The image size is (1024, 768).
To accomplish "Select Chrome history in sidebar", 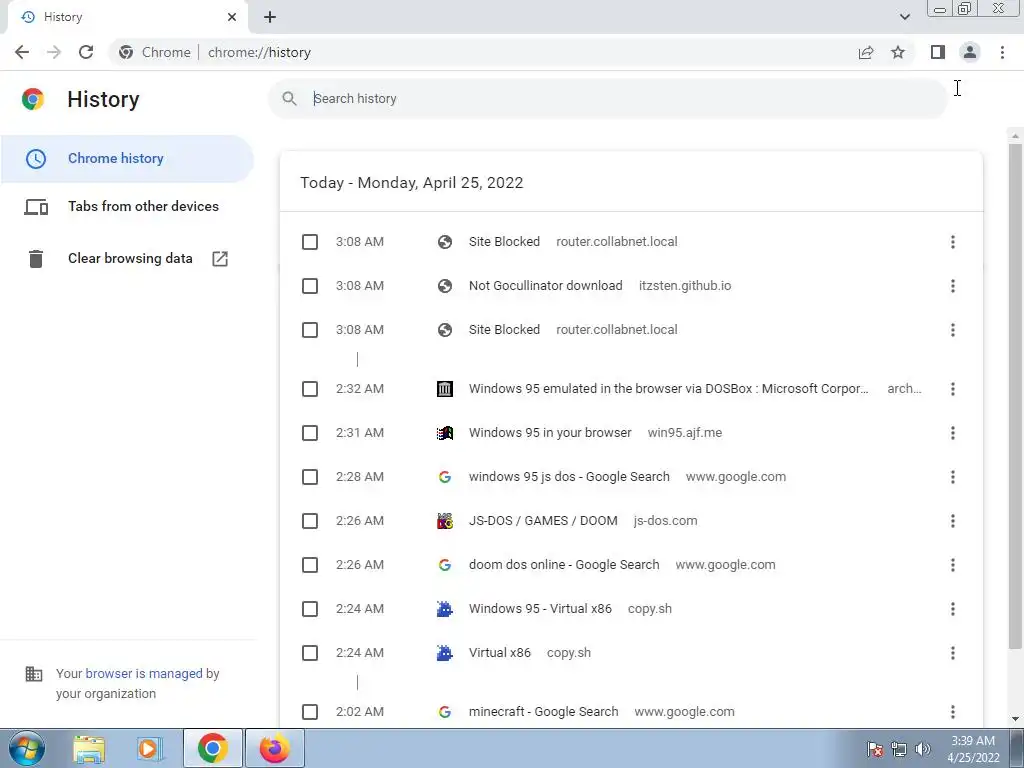I will [x=127, y=159].
